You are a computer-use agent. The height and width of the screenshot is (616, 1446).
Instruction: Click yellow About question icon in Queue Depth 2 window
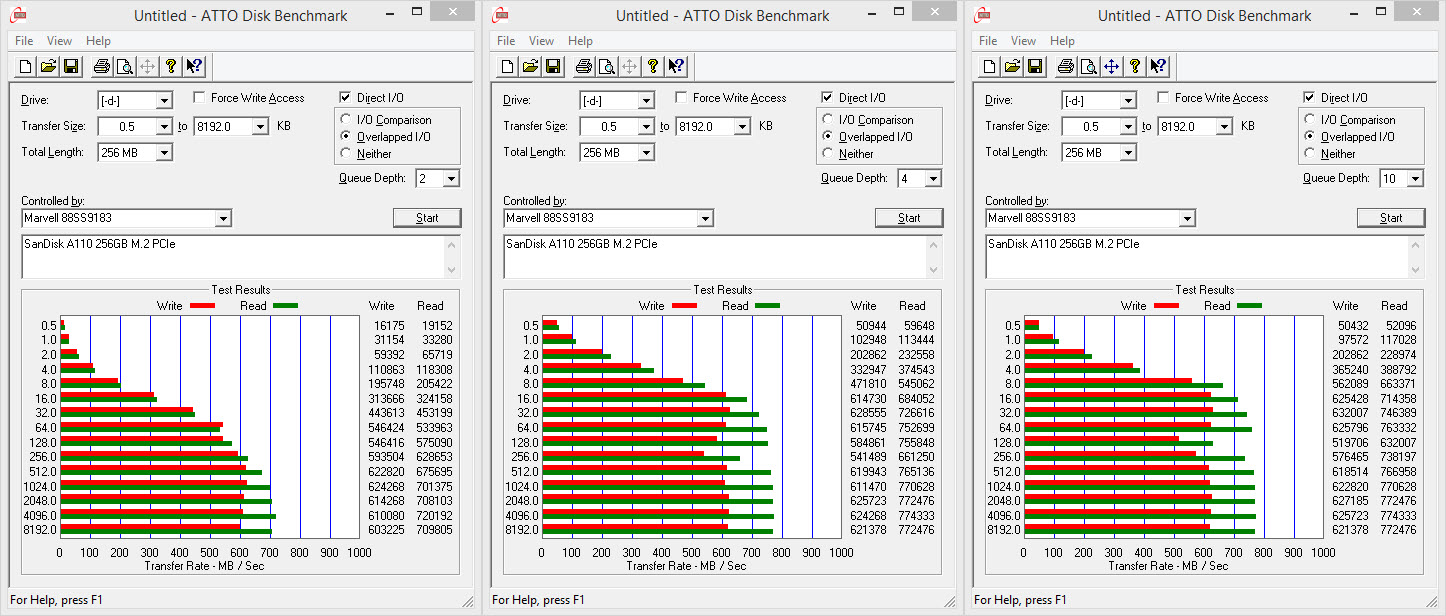171,67
